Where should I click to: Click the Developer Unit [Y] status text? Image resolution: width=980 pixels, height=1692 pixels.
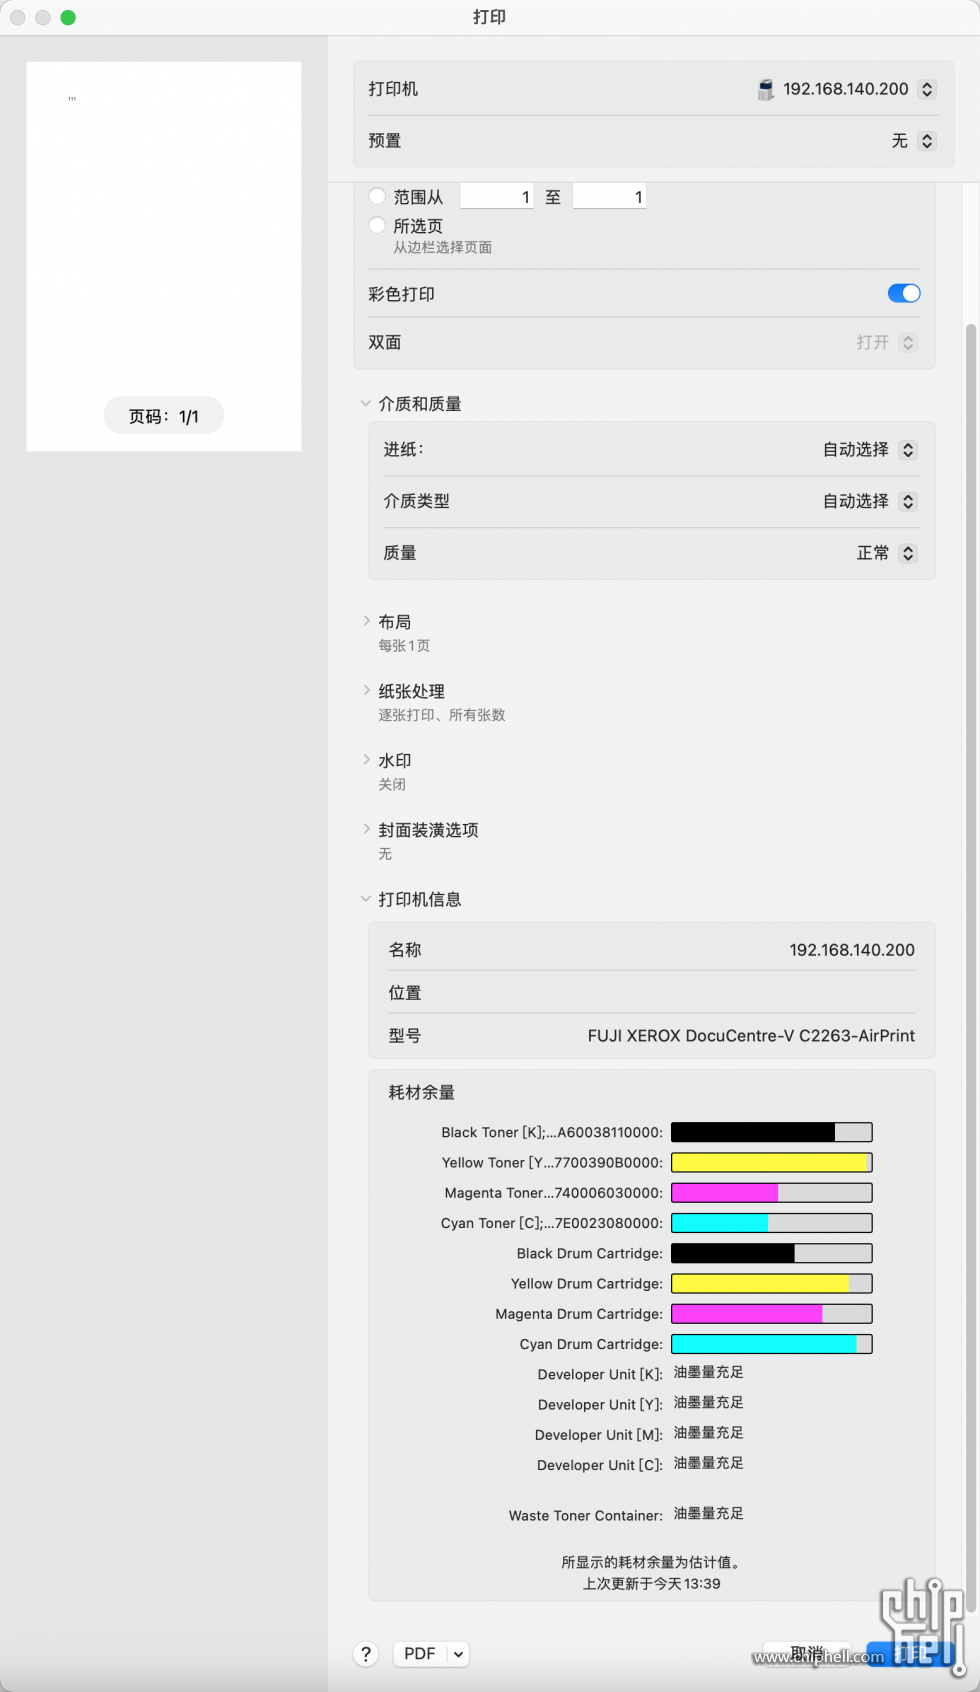coord(709,1403)
